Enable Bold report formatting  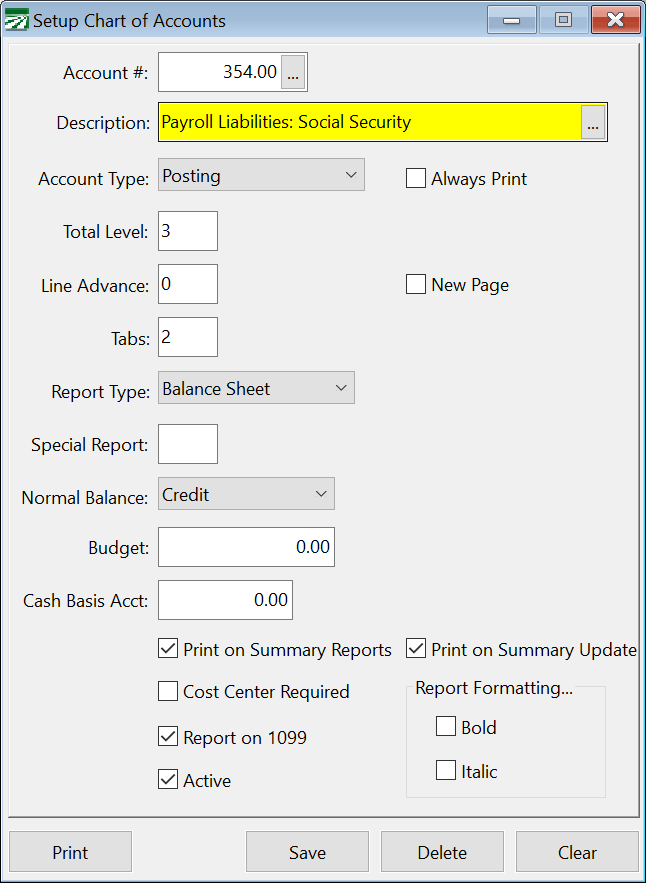click(446, 727)
